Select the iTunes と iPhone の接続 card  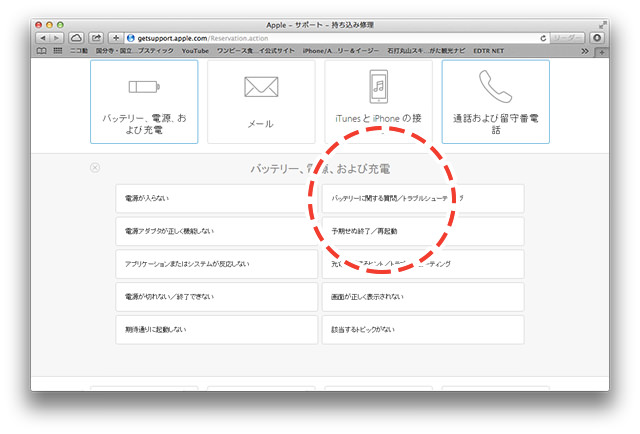(378, 102)
